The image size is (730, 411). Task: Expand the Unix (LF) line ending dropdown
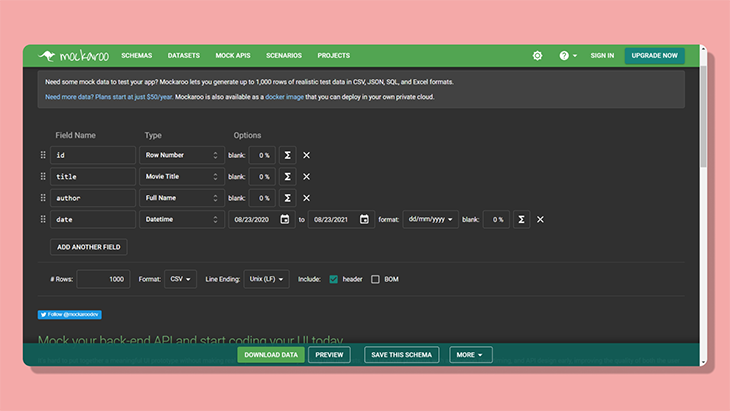tap(266, 279)
